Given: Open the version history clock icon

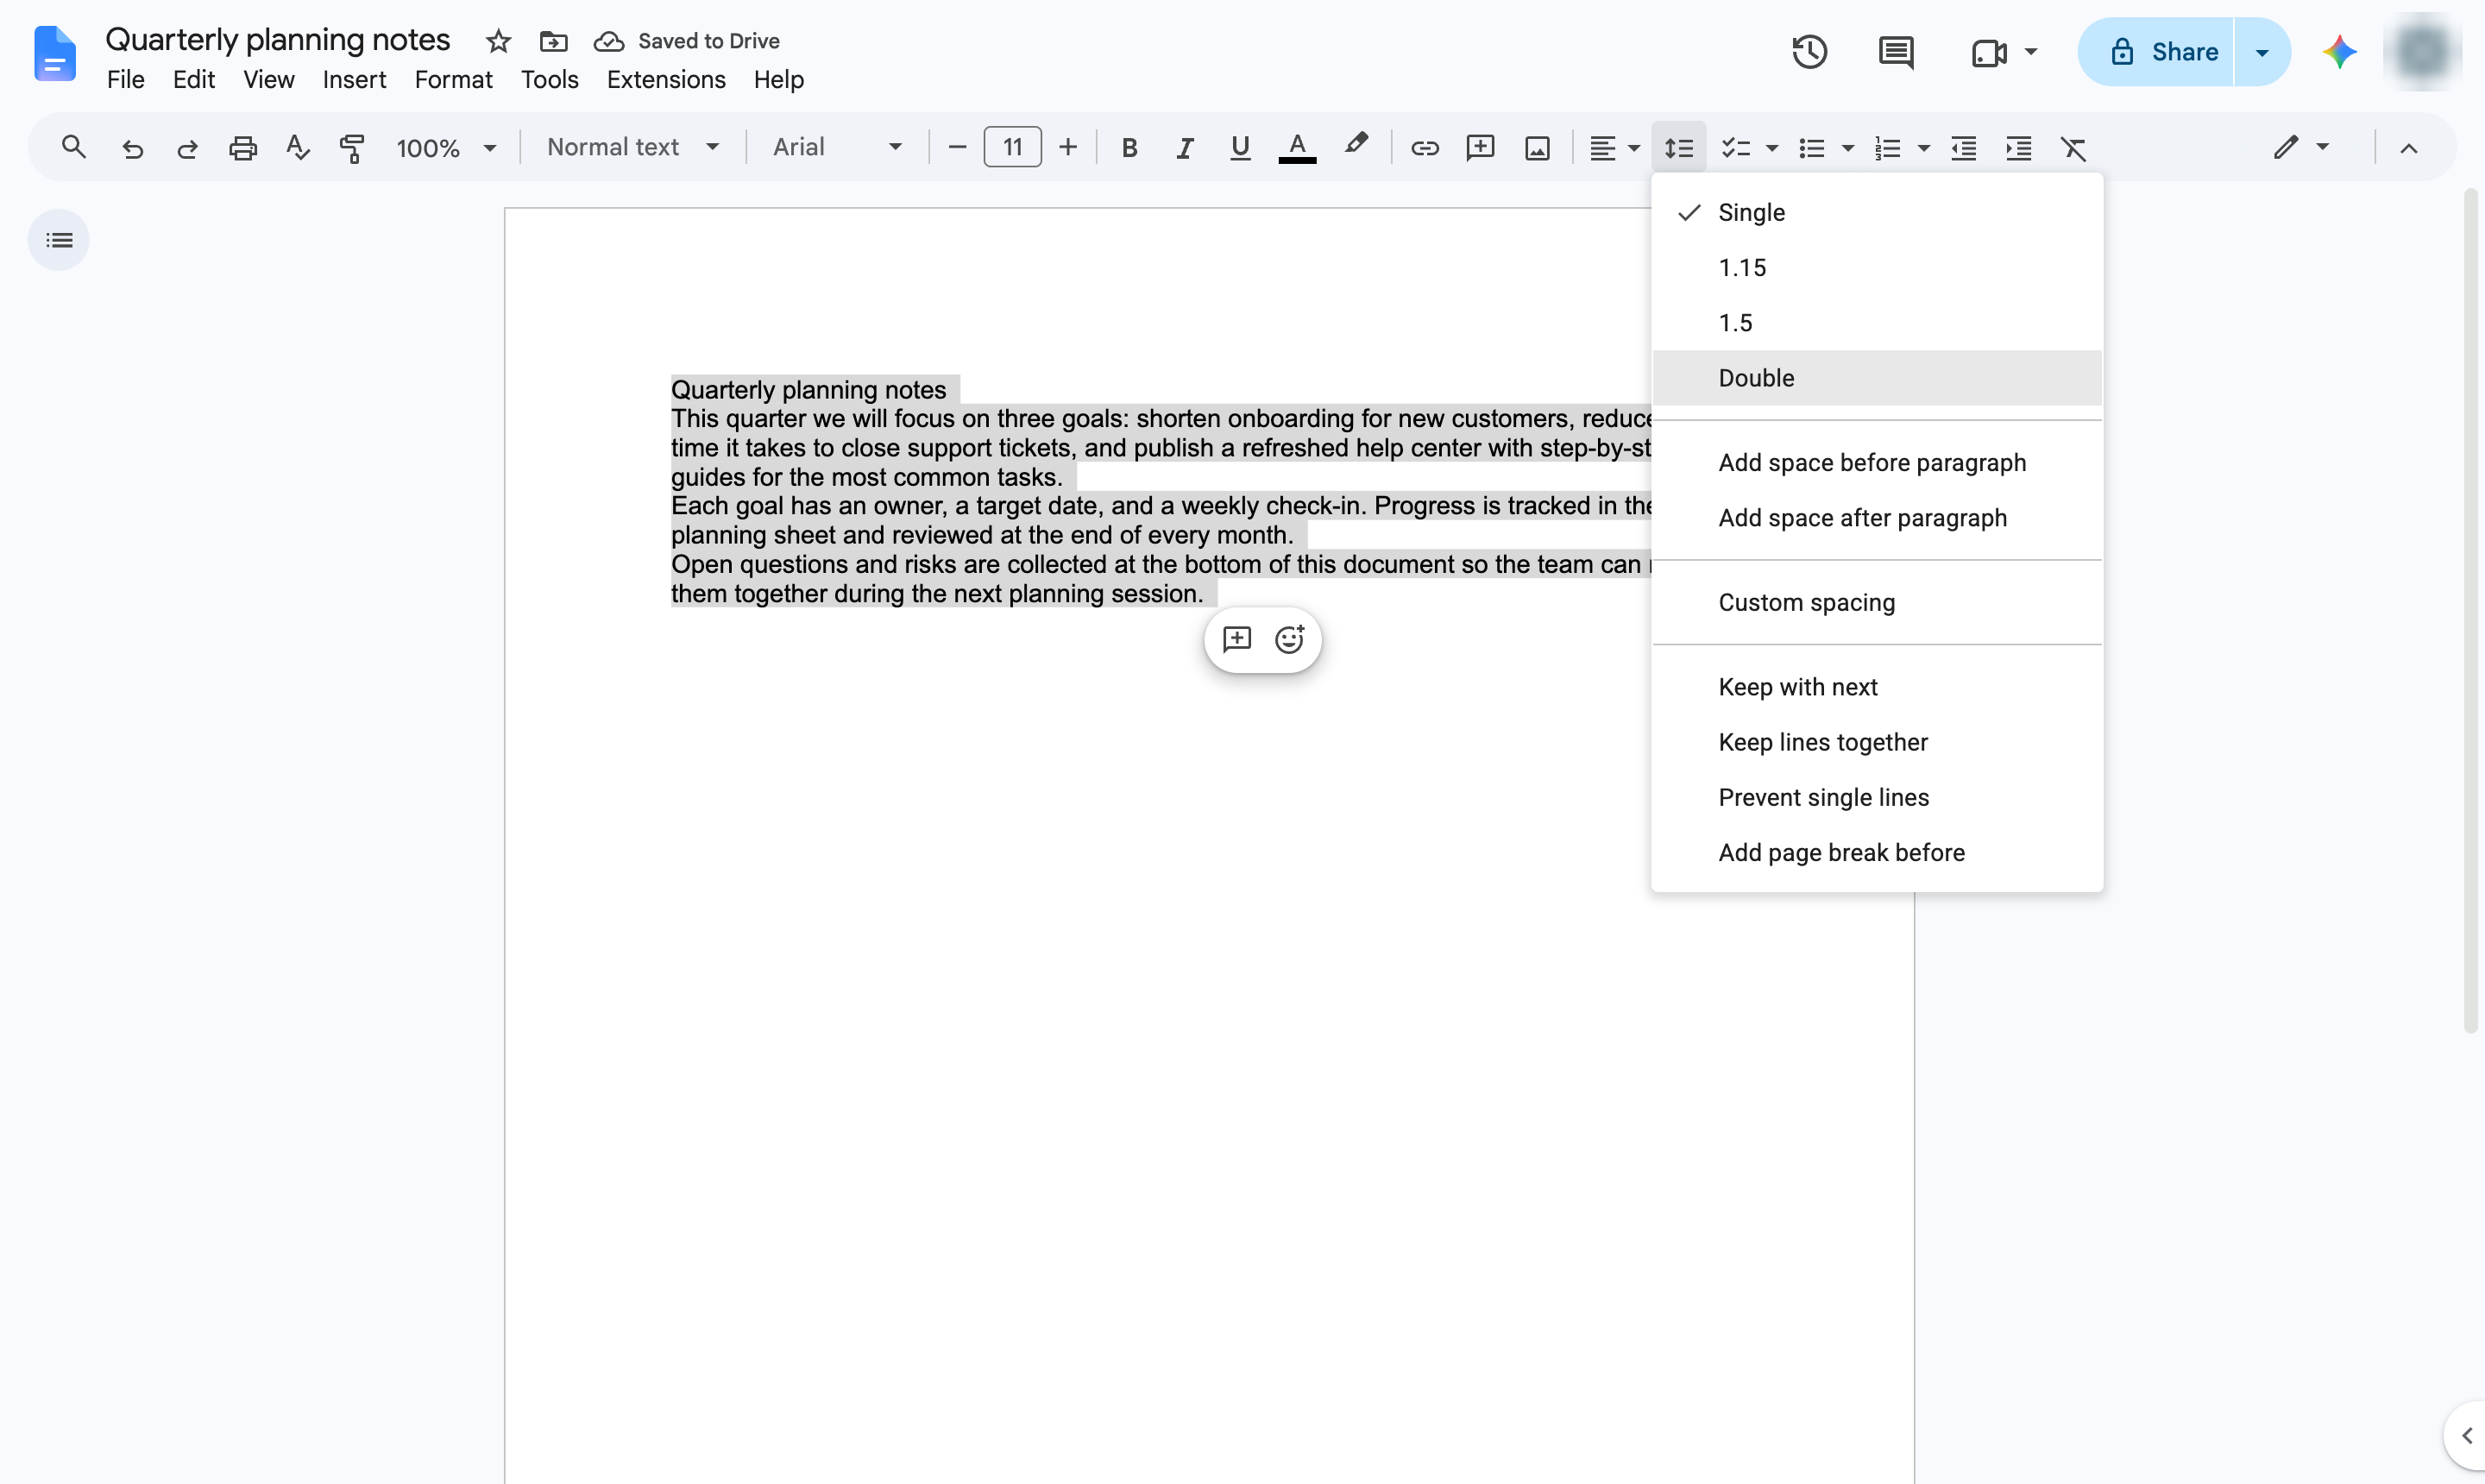Looking at the screenshot, I should click(1809, 52).
